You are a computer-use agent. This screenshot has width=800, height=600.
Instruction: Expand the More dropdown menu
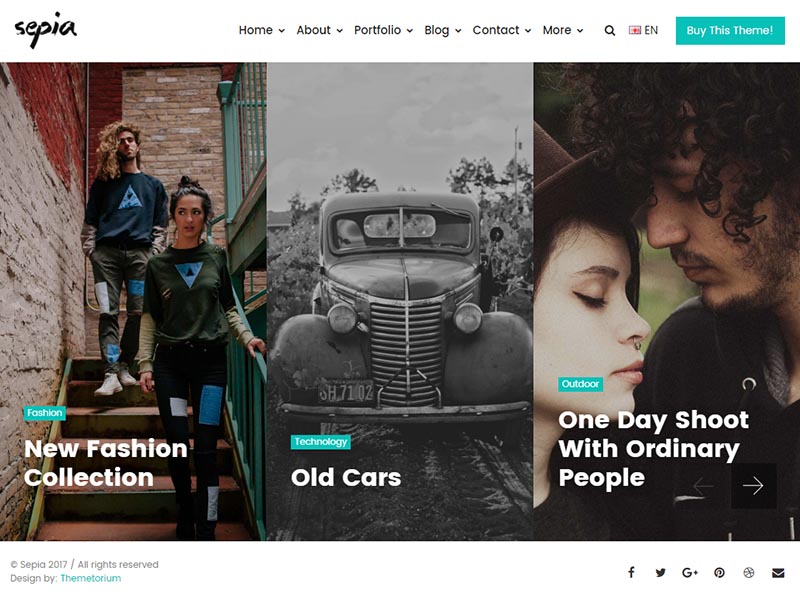563,30
